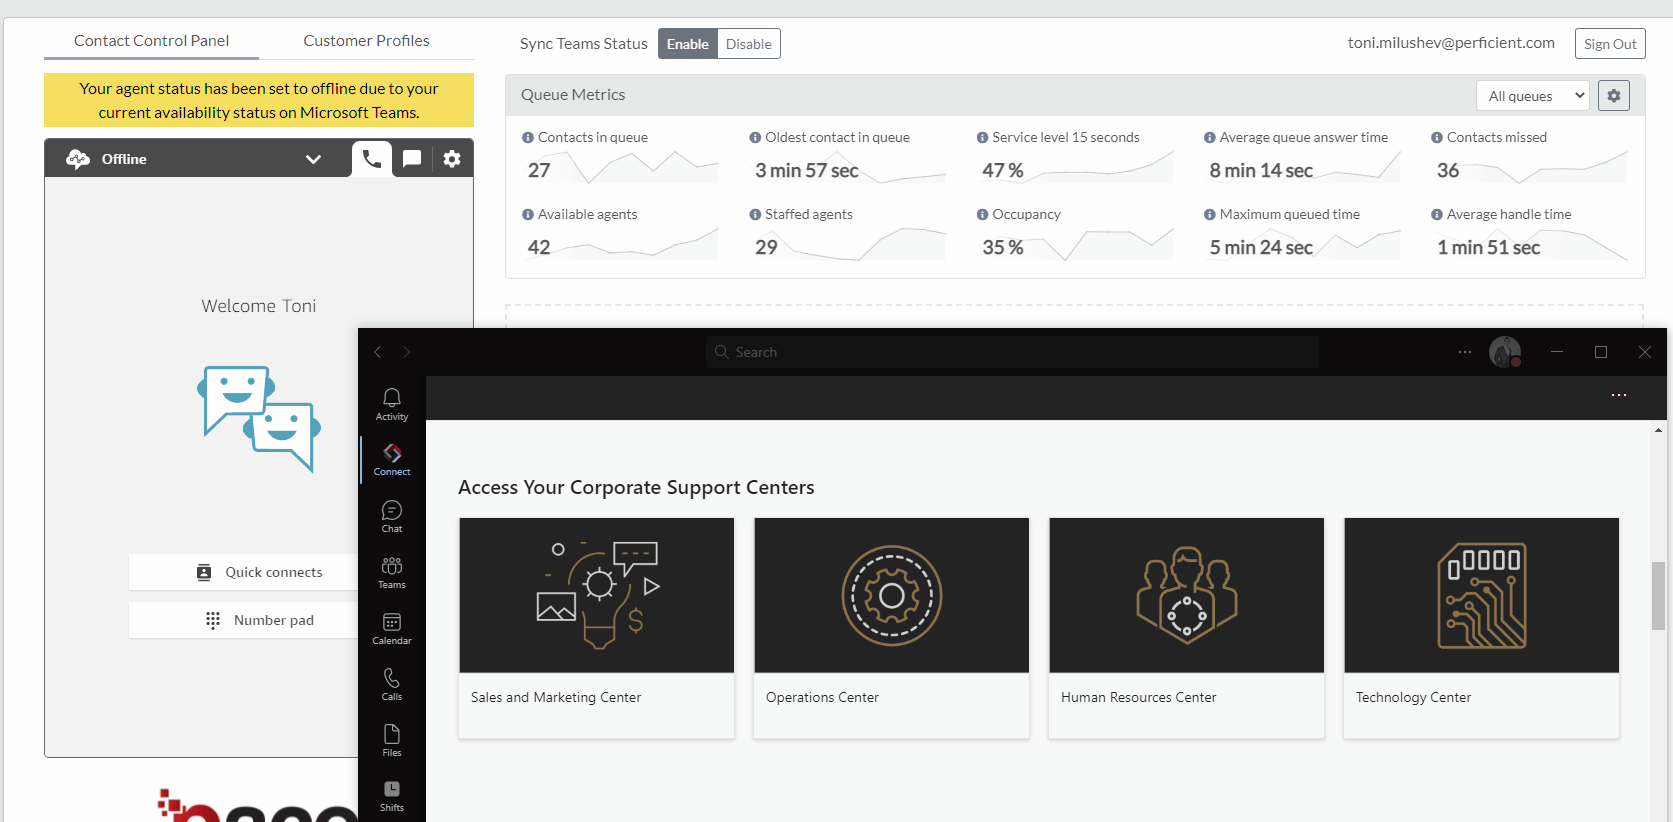The image size is (1673, 822).
Task: Click the Teams window vertical scrollbar thumb
Action: pos(1658,596)
